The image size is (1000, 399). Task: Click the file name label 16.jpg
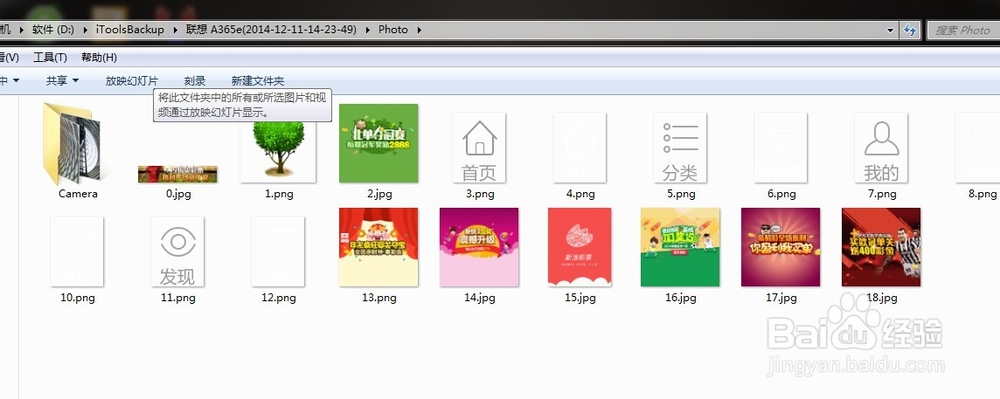tap(680, 298)
